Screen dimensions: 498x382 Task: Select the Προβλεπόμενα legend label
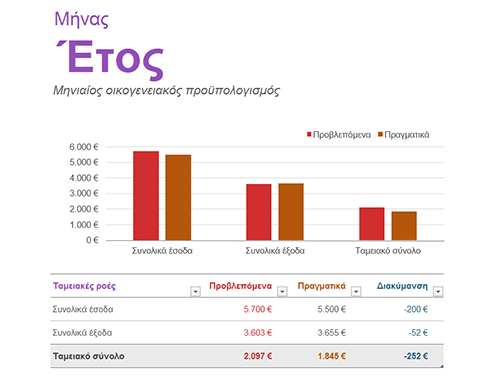(x=342, y=135)
